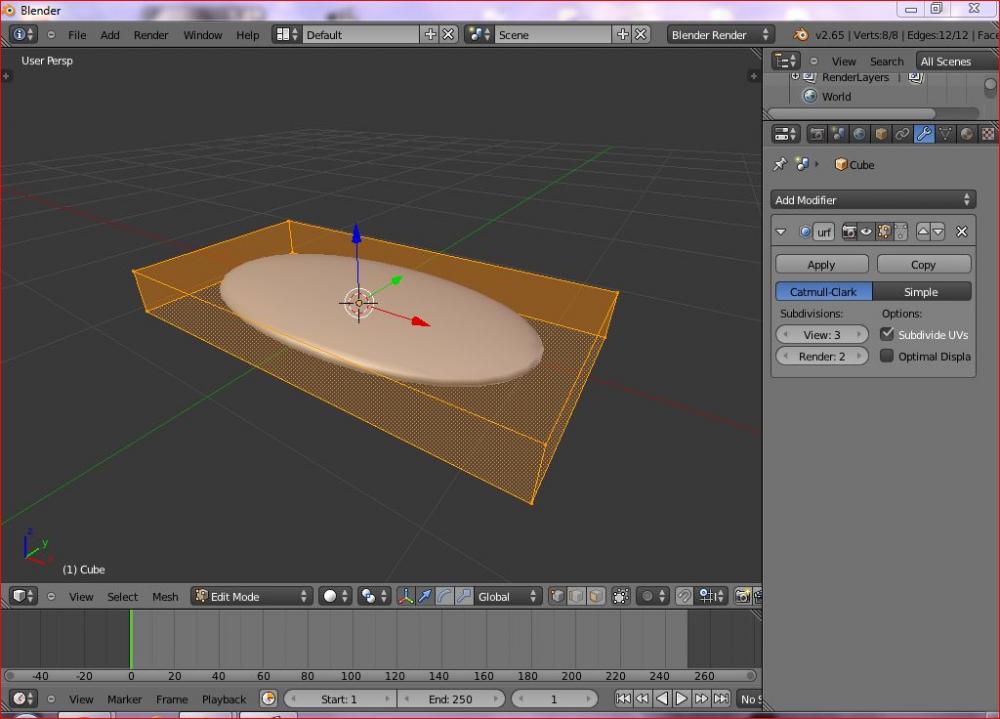Open the Render properties tab (camera icon)
The height and width of the screenshot is (719, 1000).
[817, 134]
